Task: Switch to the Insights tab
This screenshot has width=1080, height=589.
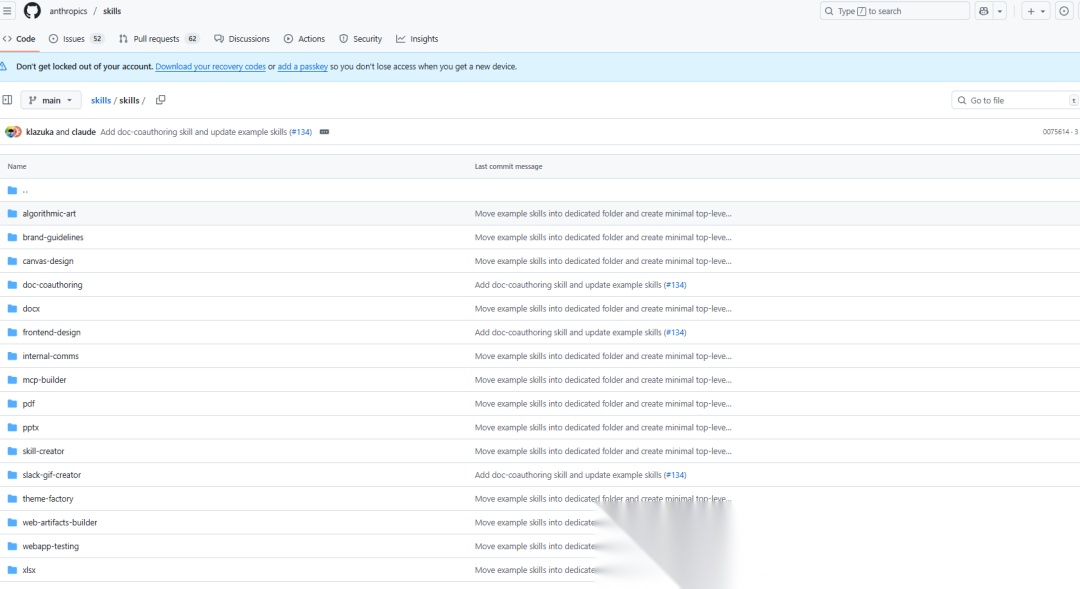Action: point(417,39)
